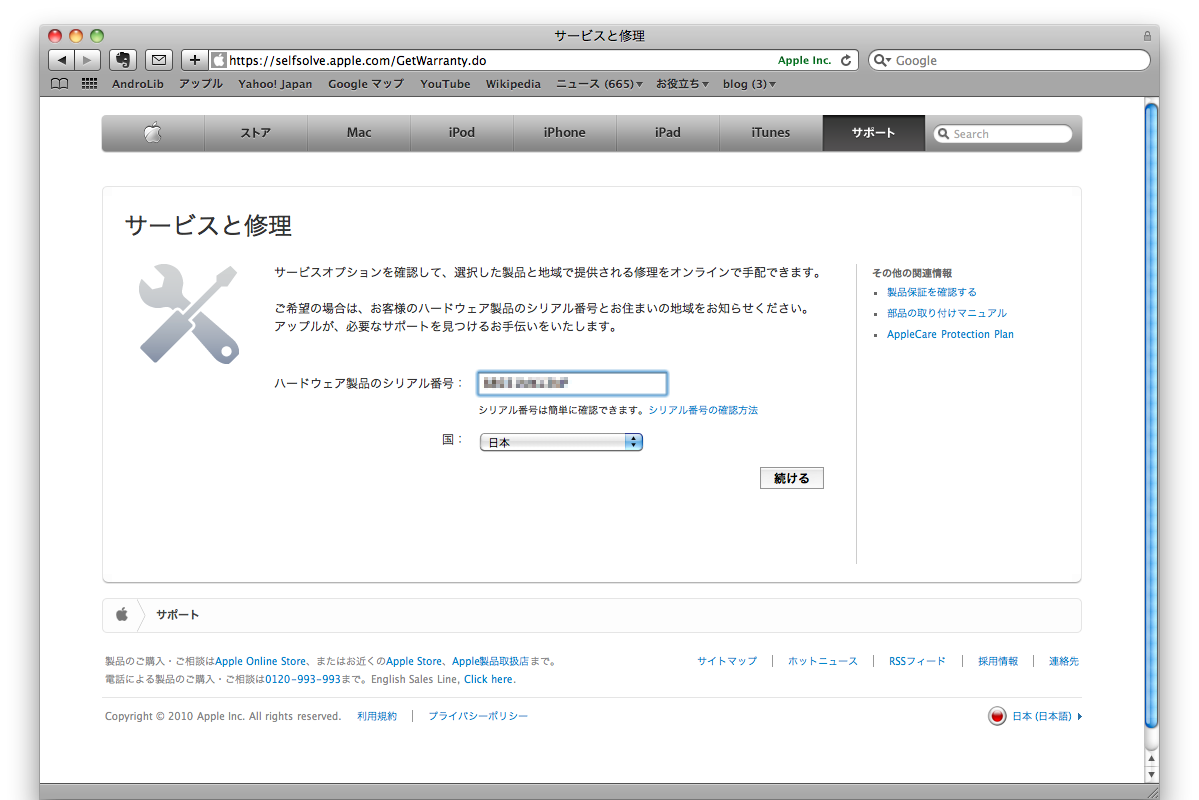This screenshot has width=1199, height=800.
Task: Focus the Apple site Search field
Action: (1002, 134)
